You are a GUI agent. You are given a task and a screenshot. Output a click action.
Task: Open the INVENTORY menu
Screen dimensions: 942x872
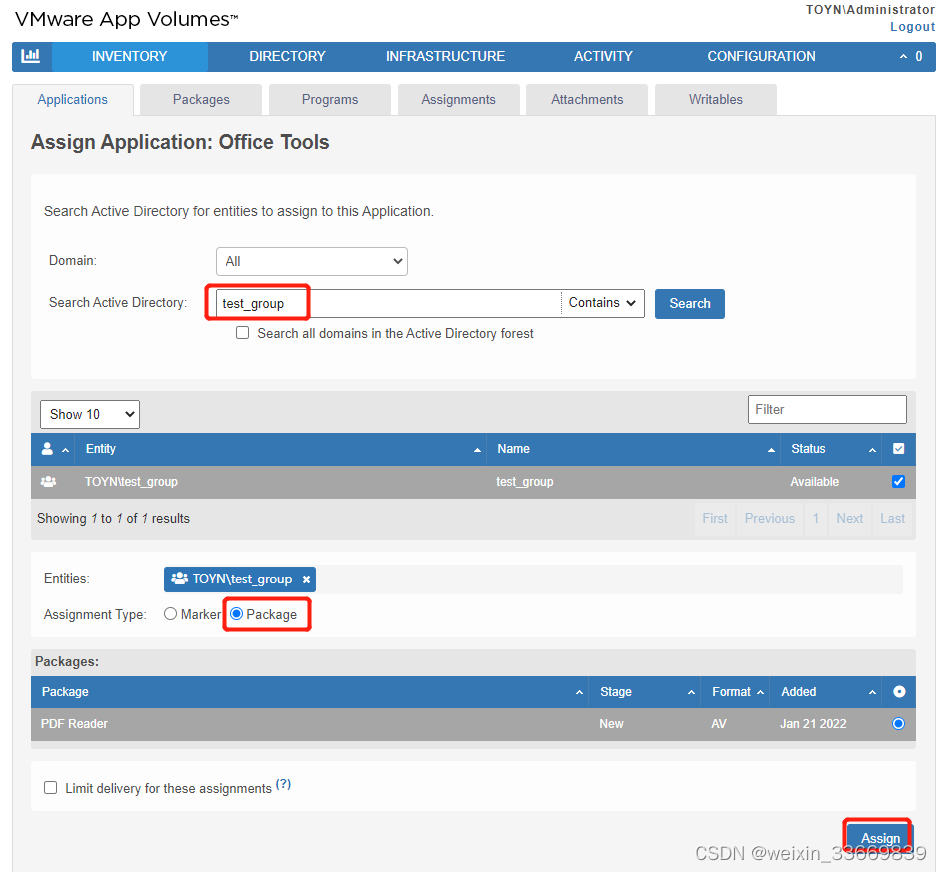pos(130,56)
